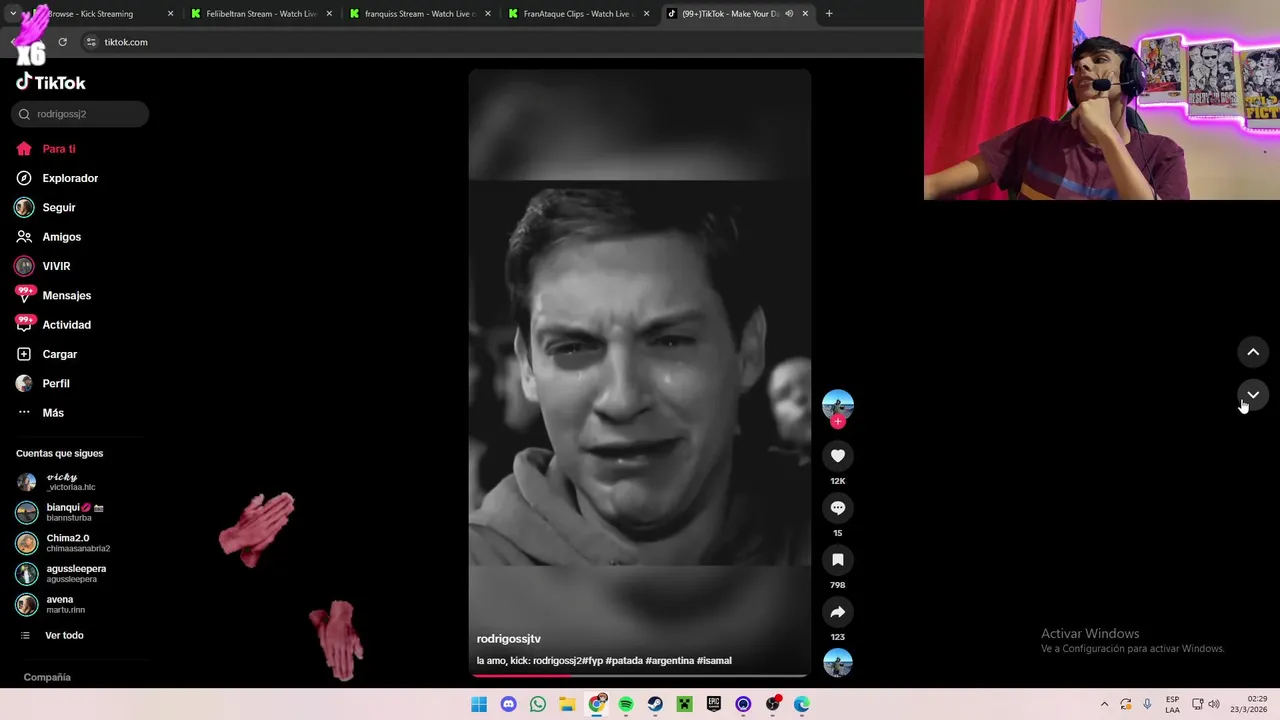This screenshot has height=720, width=1280.
Task: Open Steam from taskbar
Action: [655, 704]
